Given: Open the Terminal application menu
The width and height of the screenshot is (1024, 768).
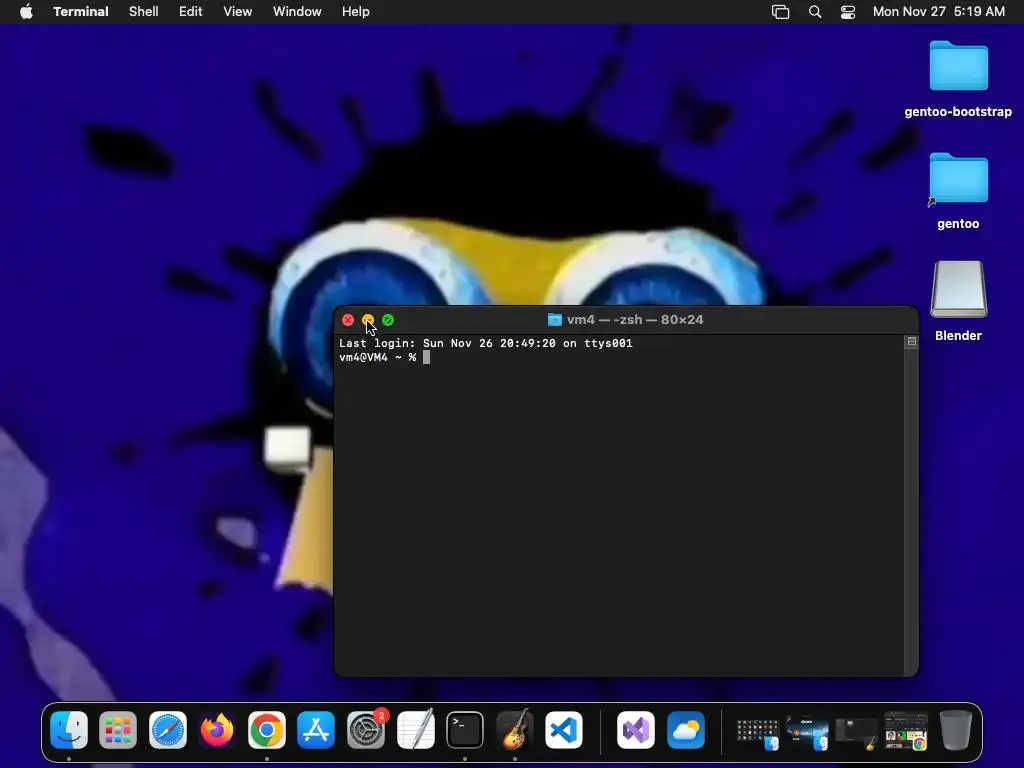Looking at the screenshot, I should [x=81, y=12].
